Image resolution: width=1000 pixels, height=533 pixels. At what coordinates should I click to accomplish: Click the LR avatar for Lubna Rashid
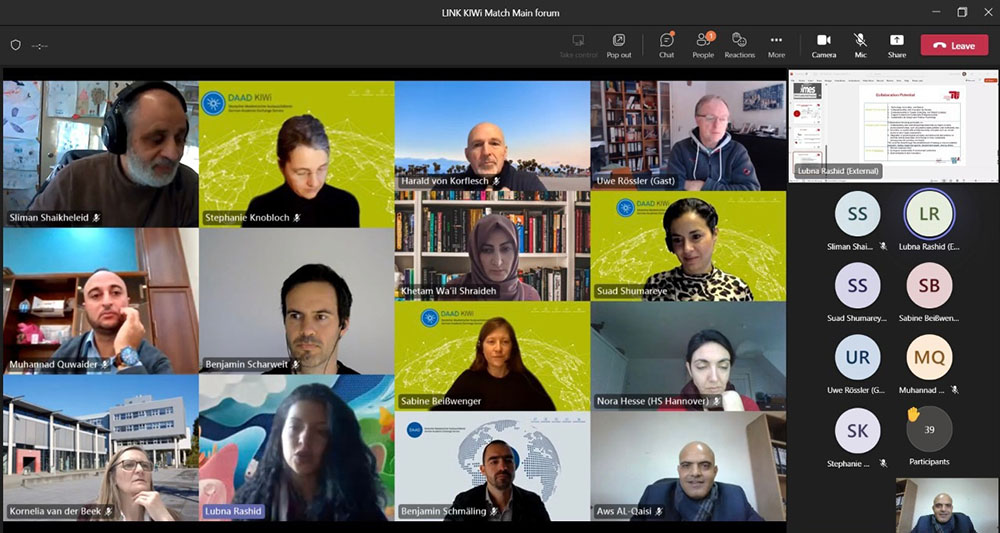[x=929, y=214]
